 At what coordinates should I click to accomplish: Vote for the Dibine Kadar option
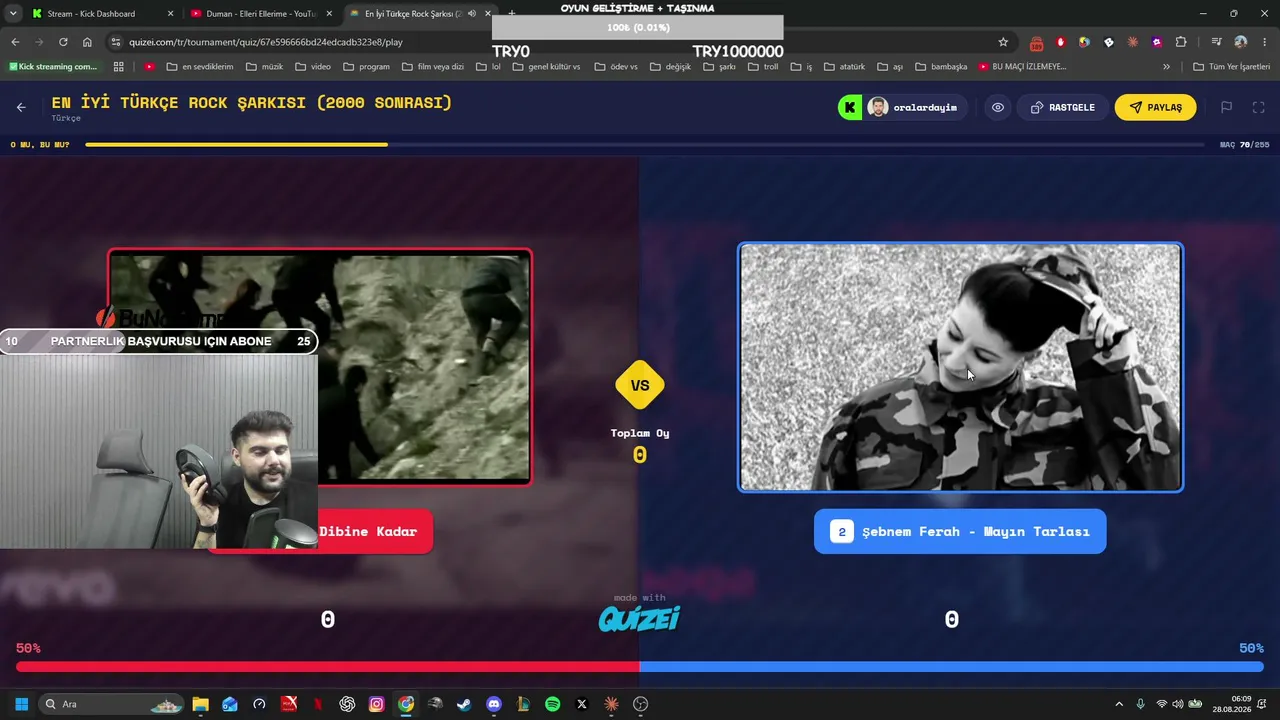point(368,532)
